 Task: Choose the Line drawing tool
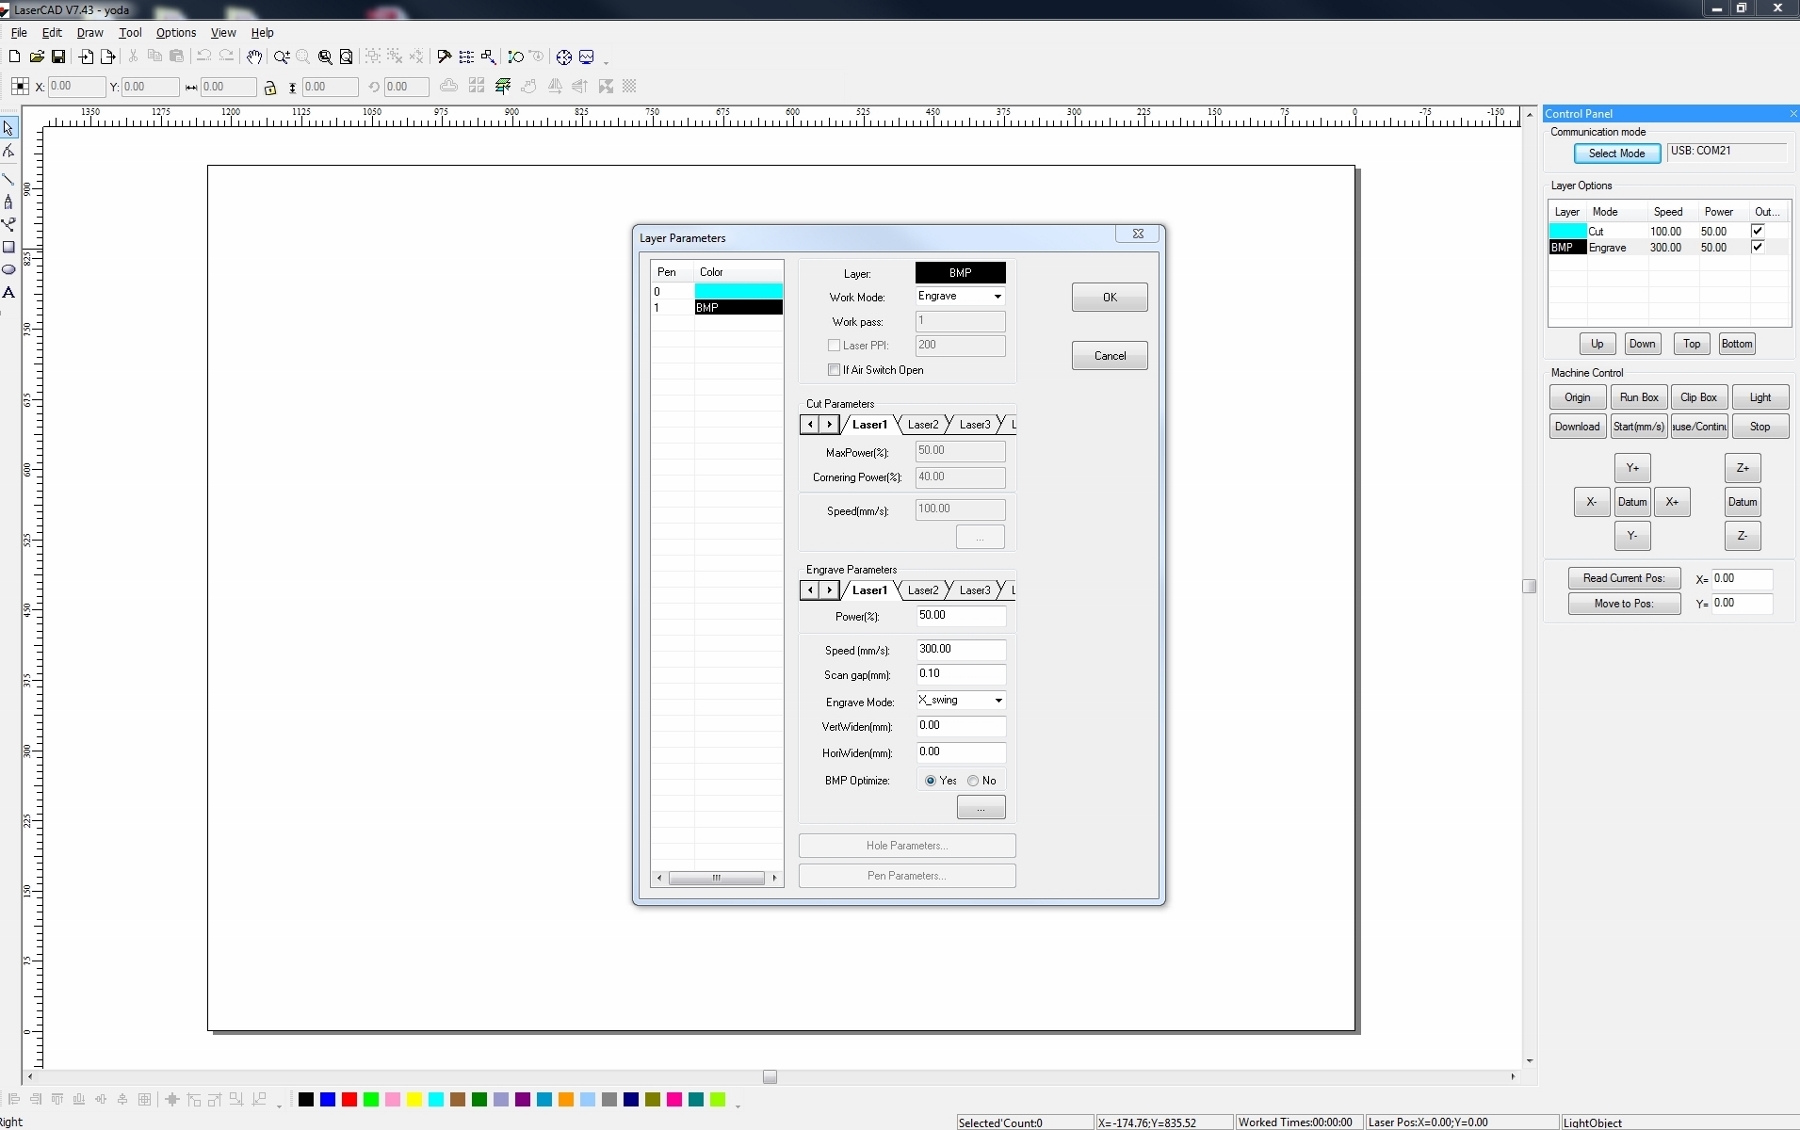9,179
